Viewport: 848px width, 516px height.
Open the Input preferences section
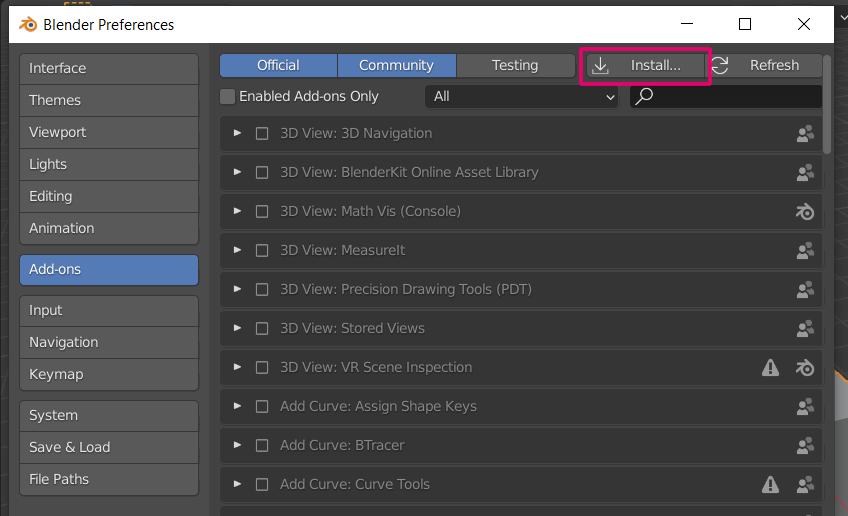click(x=109, y=311)
